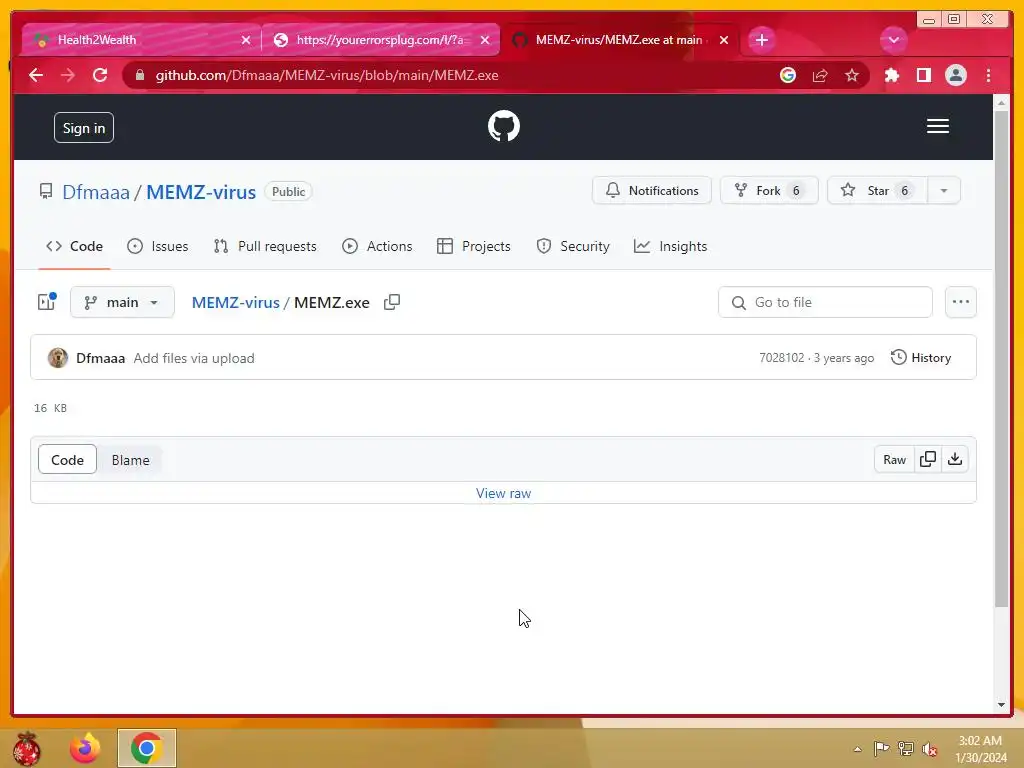Download raw file icon
The height and width of the screenshot is (768, 1024).
[955, 460]
